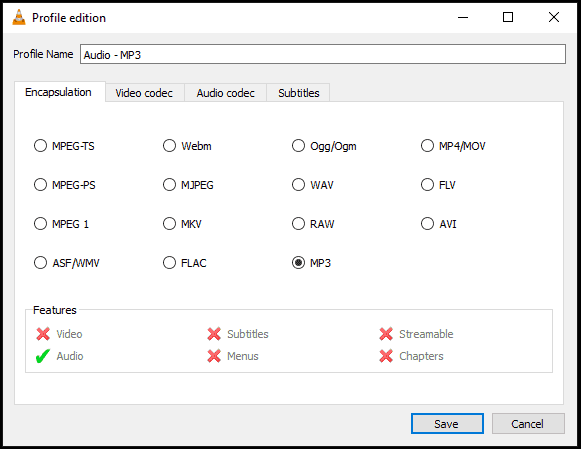Click the red X icon beside Video
Viewport: 581px width, 449px height.
(x=43, y=334)
